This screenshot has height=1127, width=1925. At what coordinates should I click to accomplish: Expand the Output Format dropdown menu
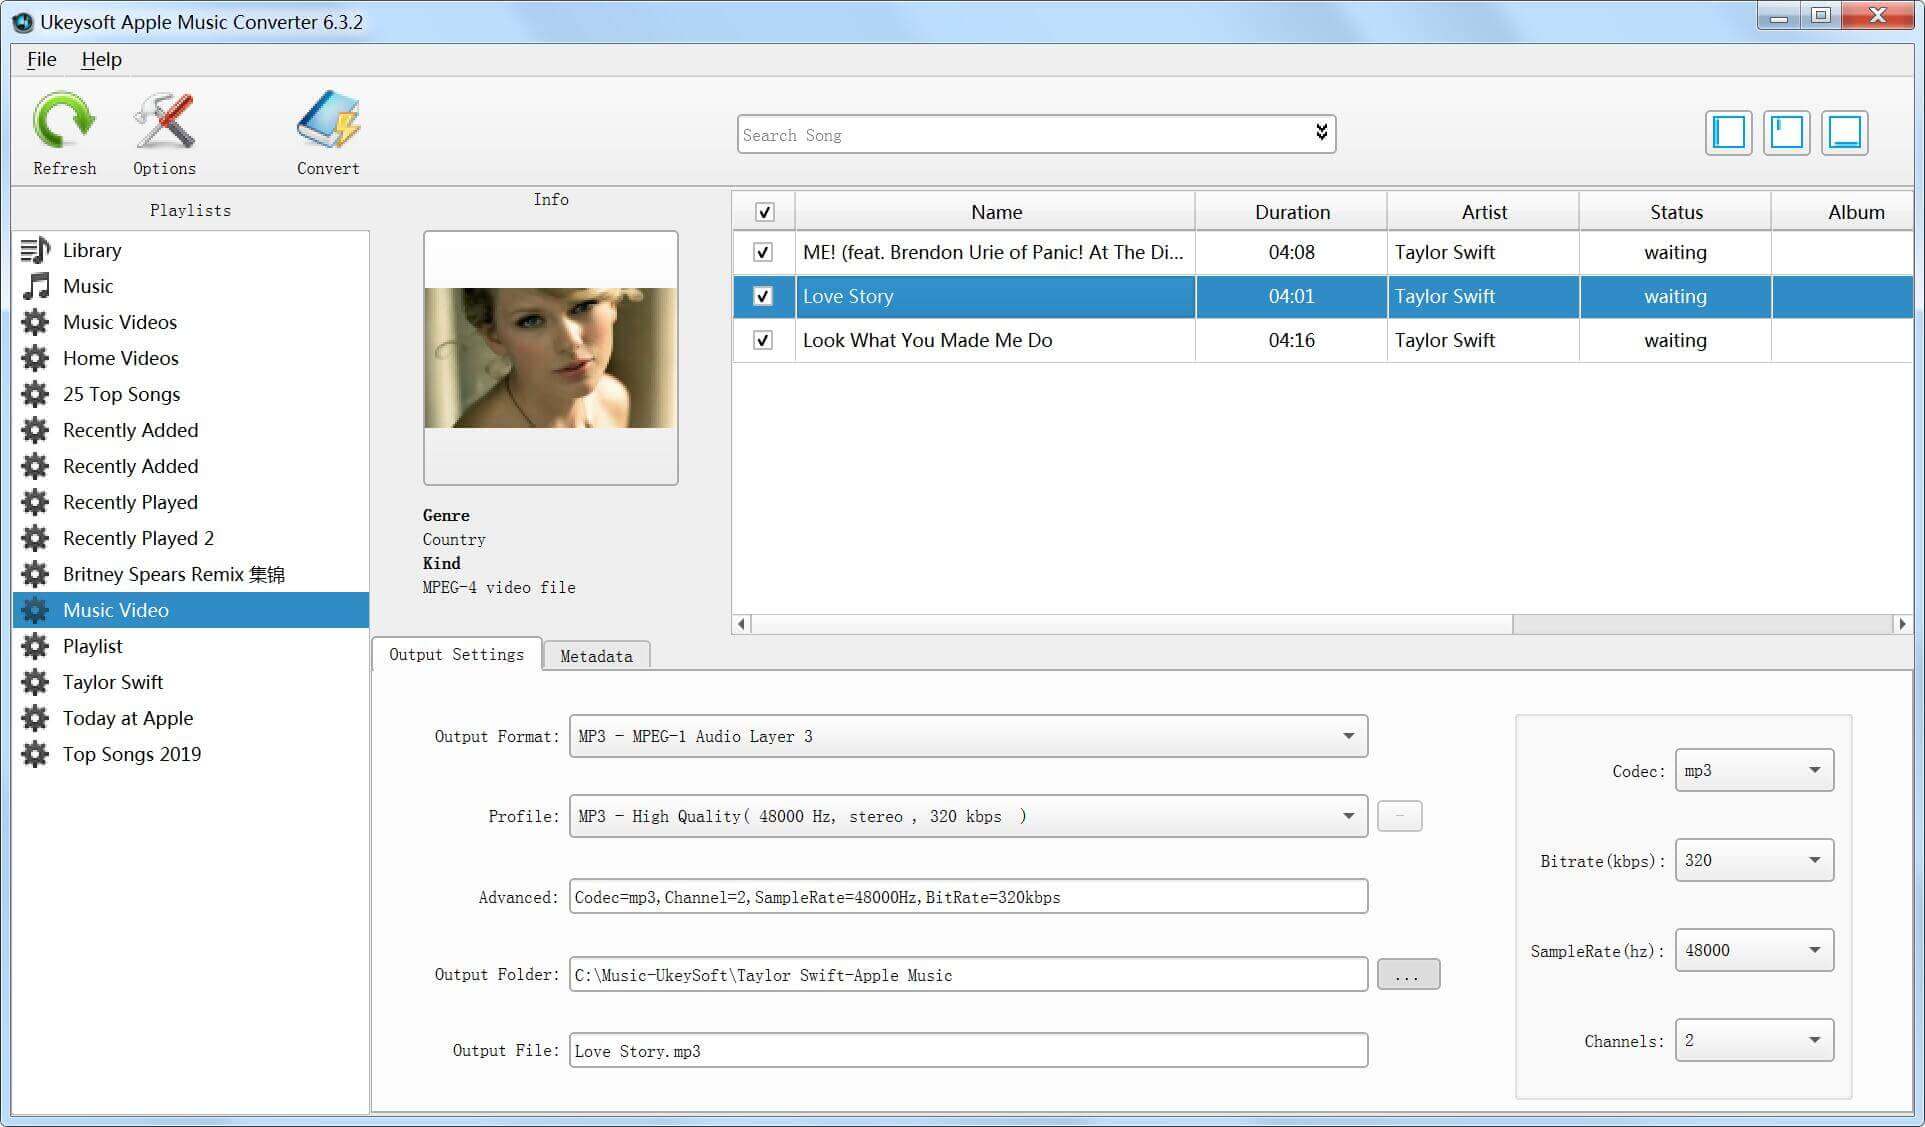1350,735
